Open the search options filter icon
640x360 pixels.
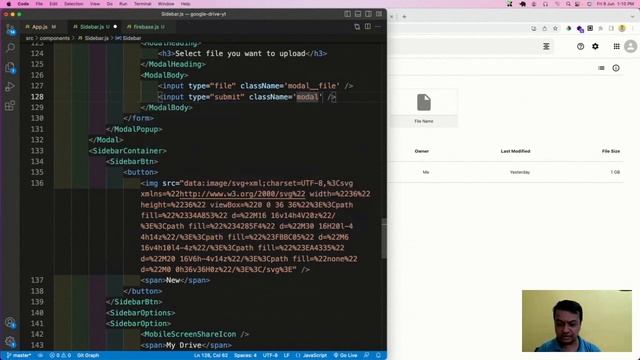pyautogui.click(x=546, y=46)
